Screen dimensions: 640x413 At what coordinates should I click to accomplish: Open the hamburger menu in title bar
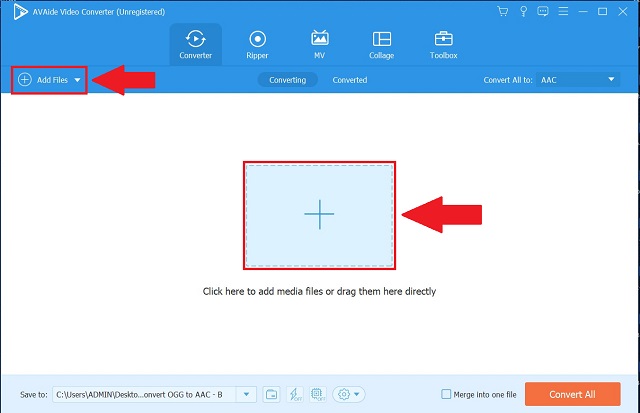coord(561,12)
